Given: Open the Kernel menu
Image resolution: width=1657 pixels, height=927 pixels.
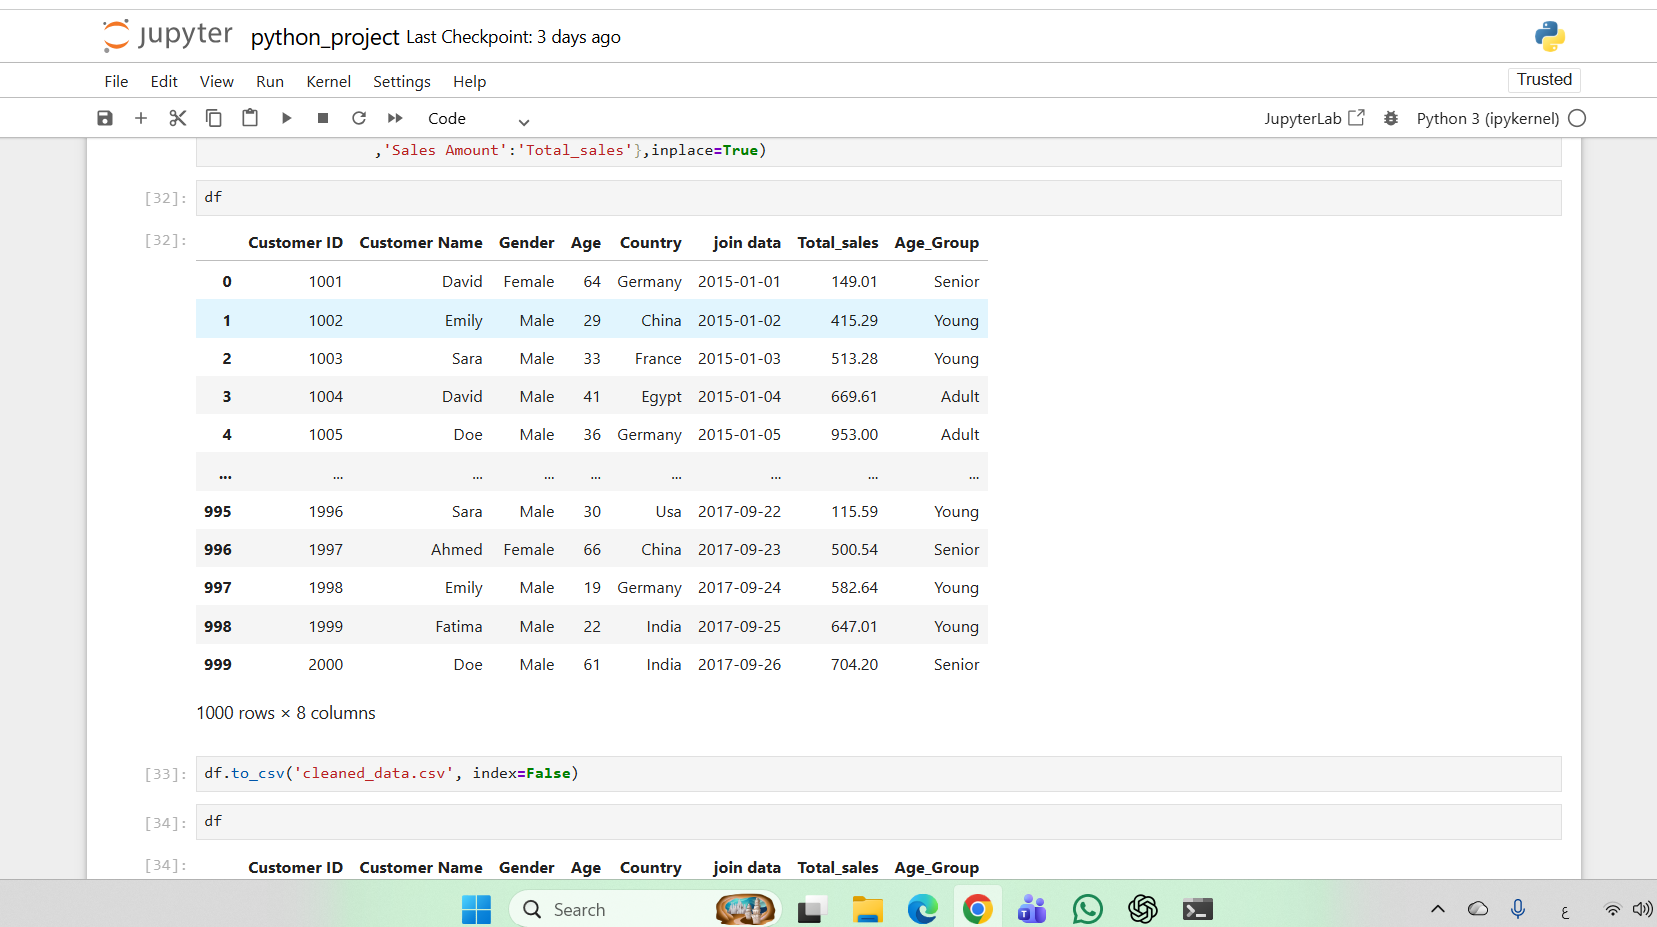Looking at the screenshot, I should (328, 82).
